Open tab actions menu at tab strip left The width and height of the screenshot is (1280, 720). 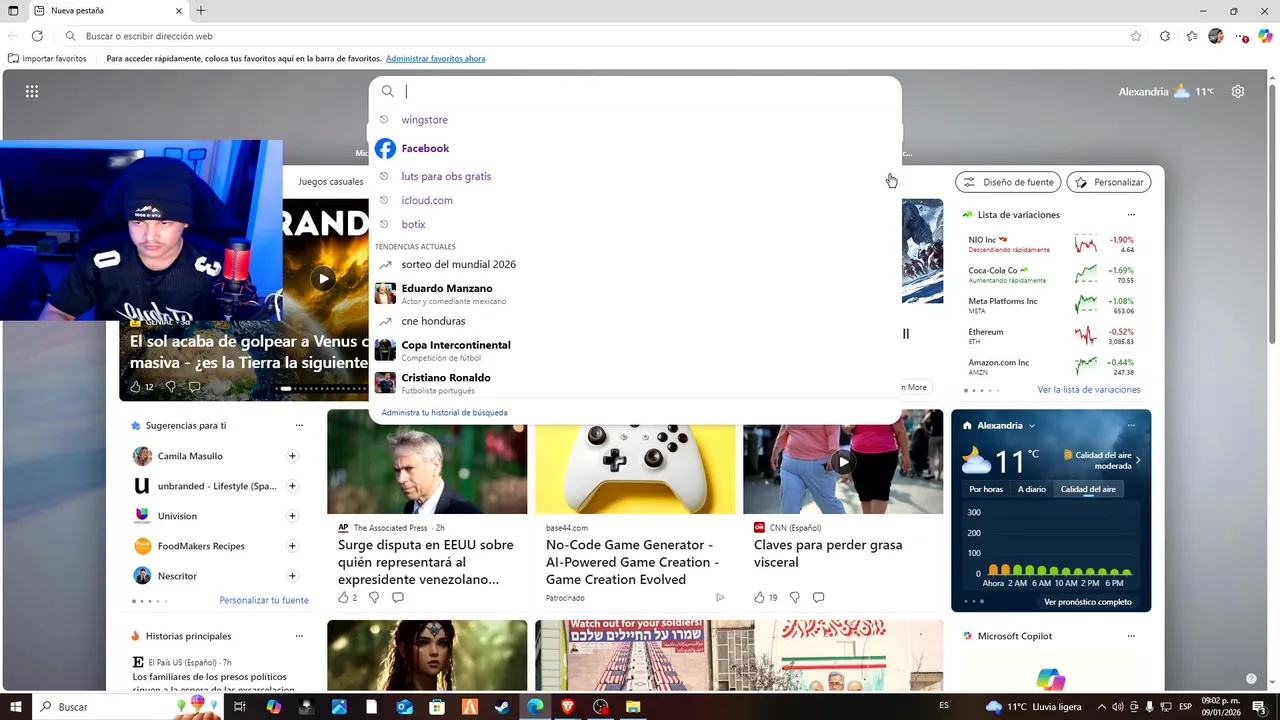point(14,11)
